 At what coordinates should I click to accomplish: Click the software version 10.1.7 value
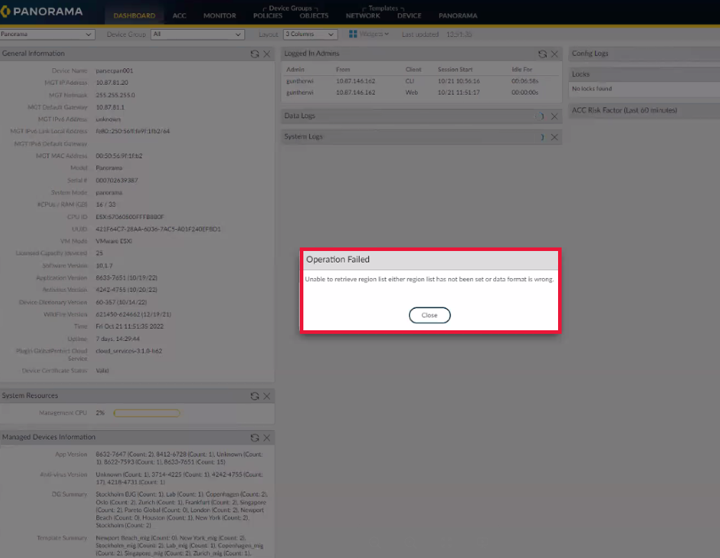point(104,265)
